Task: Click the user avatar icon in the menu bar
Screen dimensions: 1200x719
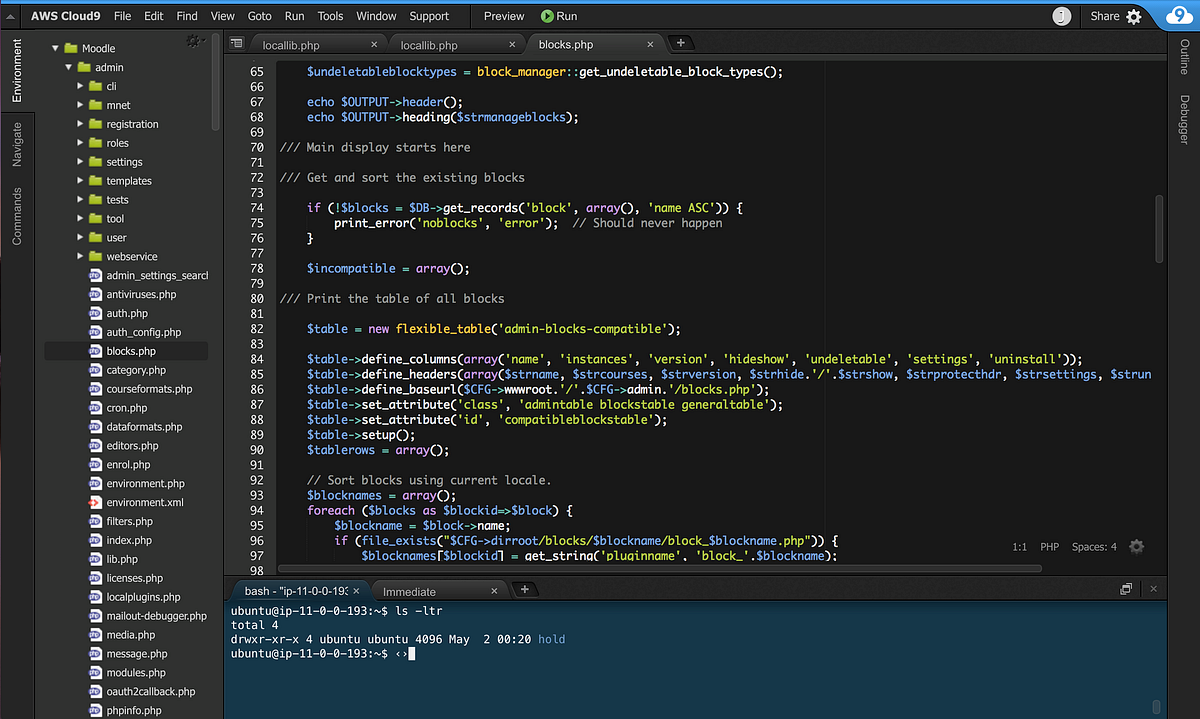Action: point(1061,16)
